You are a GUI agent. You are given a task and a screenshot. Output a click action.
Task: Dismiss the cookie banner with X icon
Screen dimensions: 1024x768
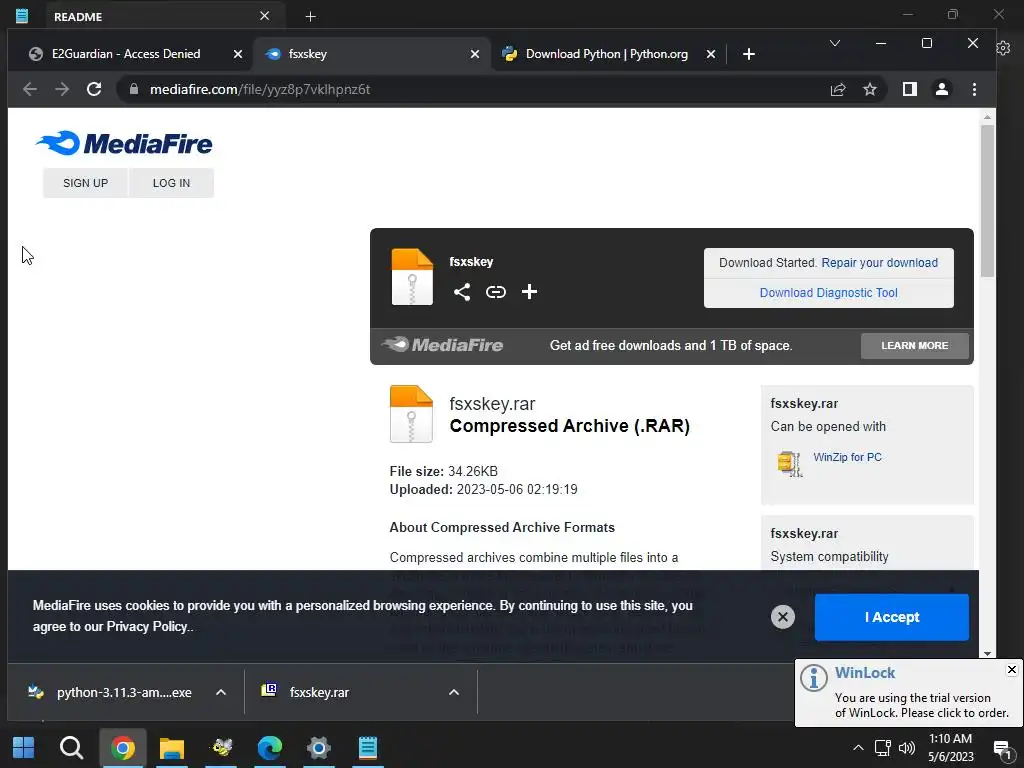click(x=782, y=616)
